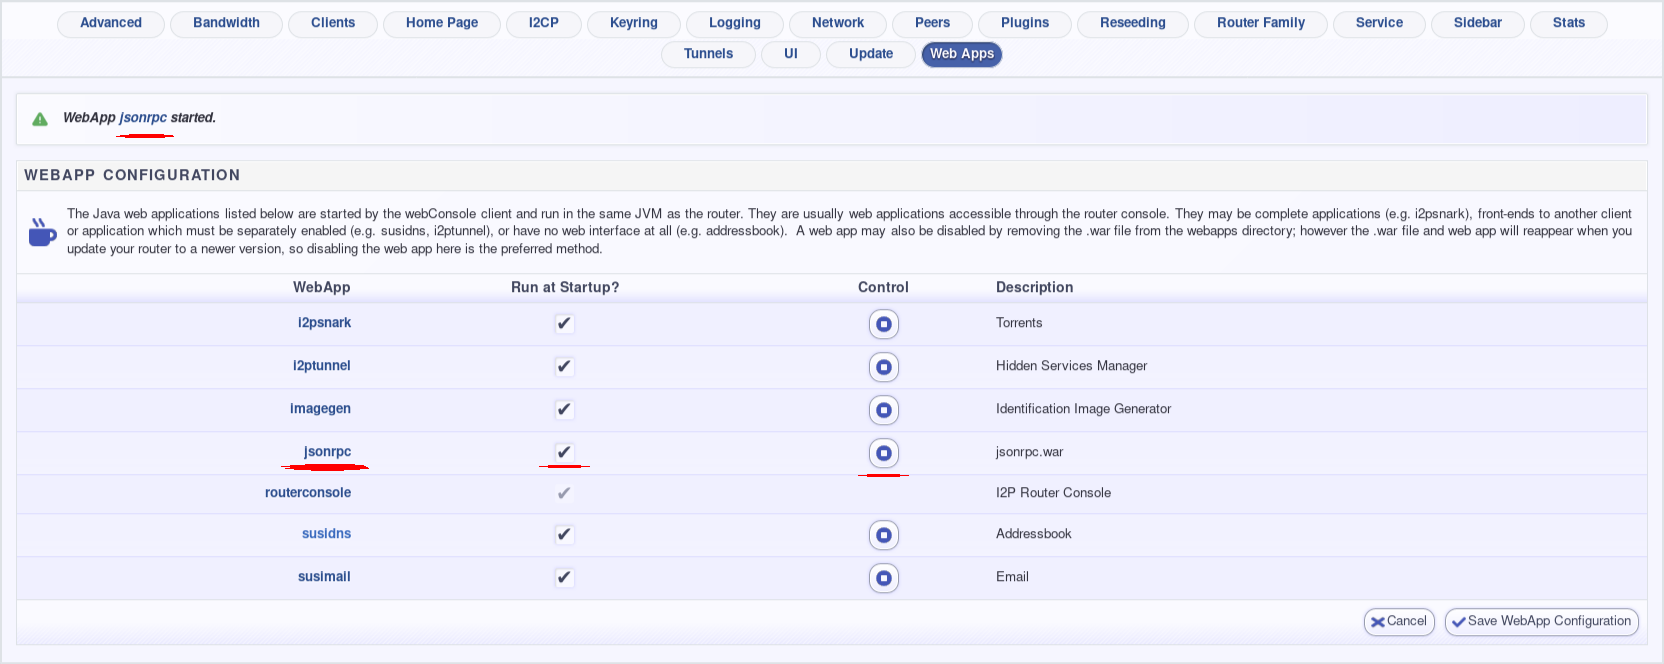Click the 'Run at Startup?' column header

[x=565, y=288]
